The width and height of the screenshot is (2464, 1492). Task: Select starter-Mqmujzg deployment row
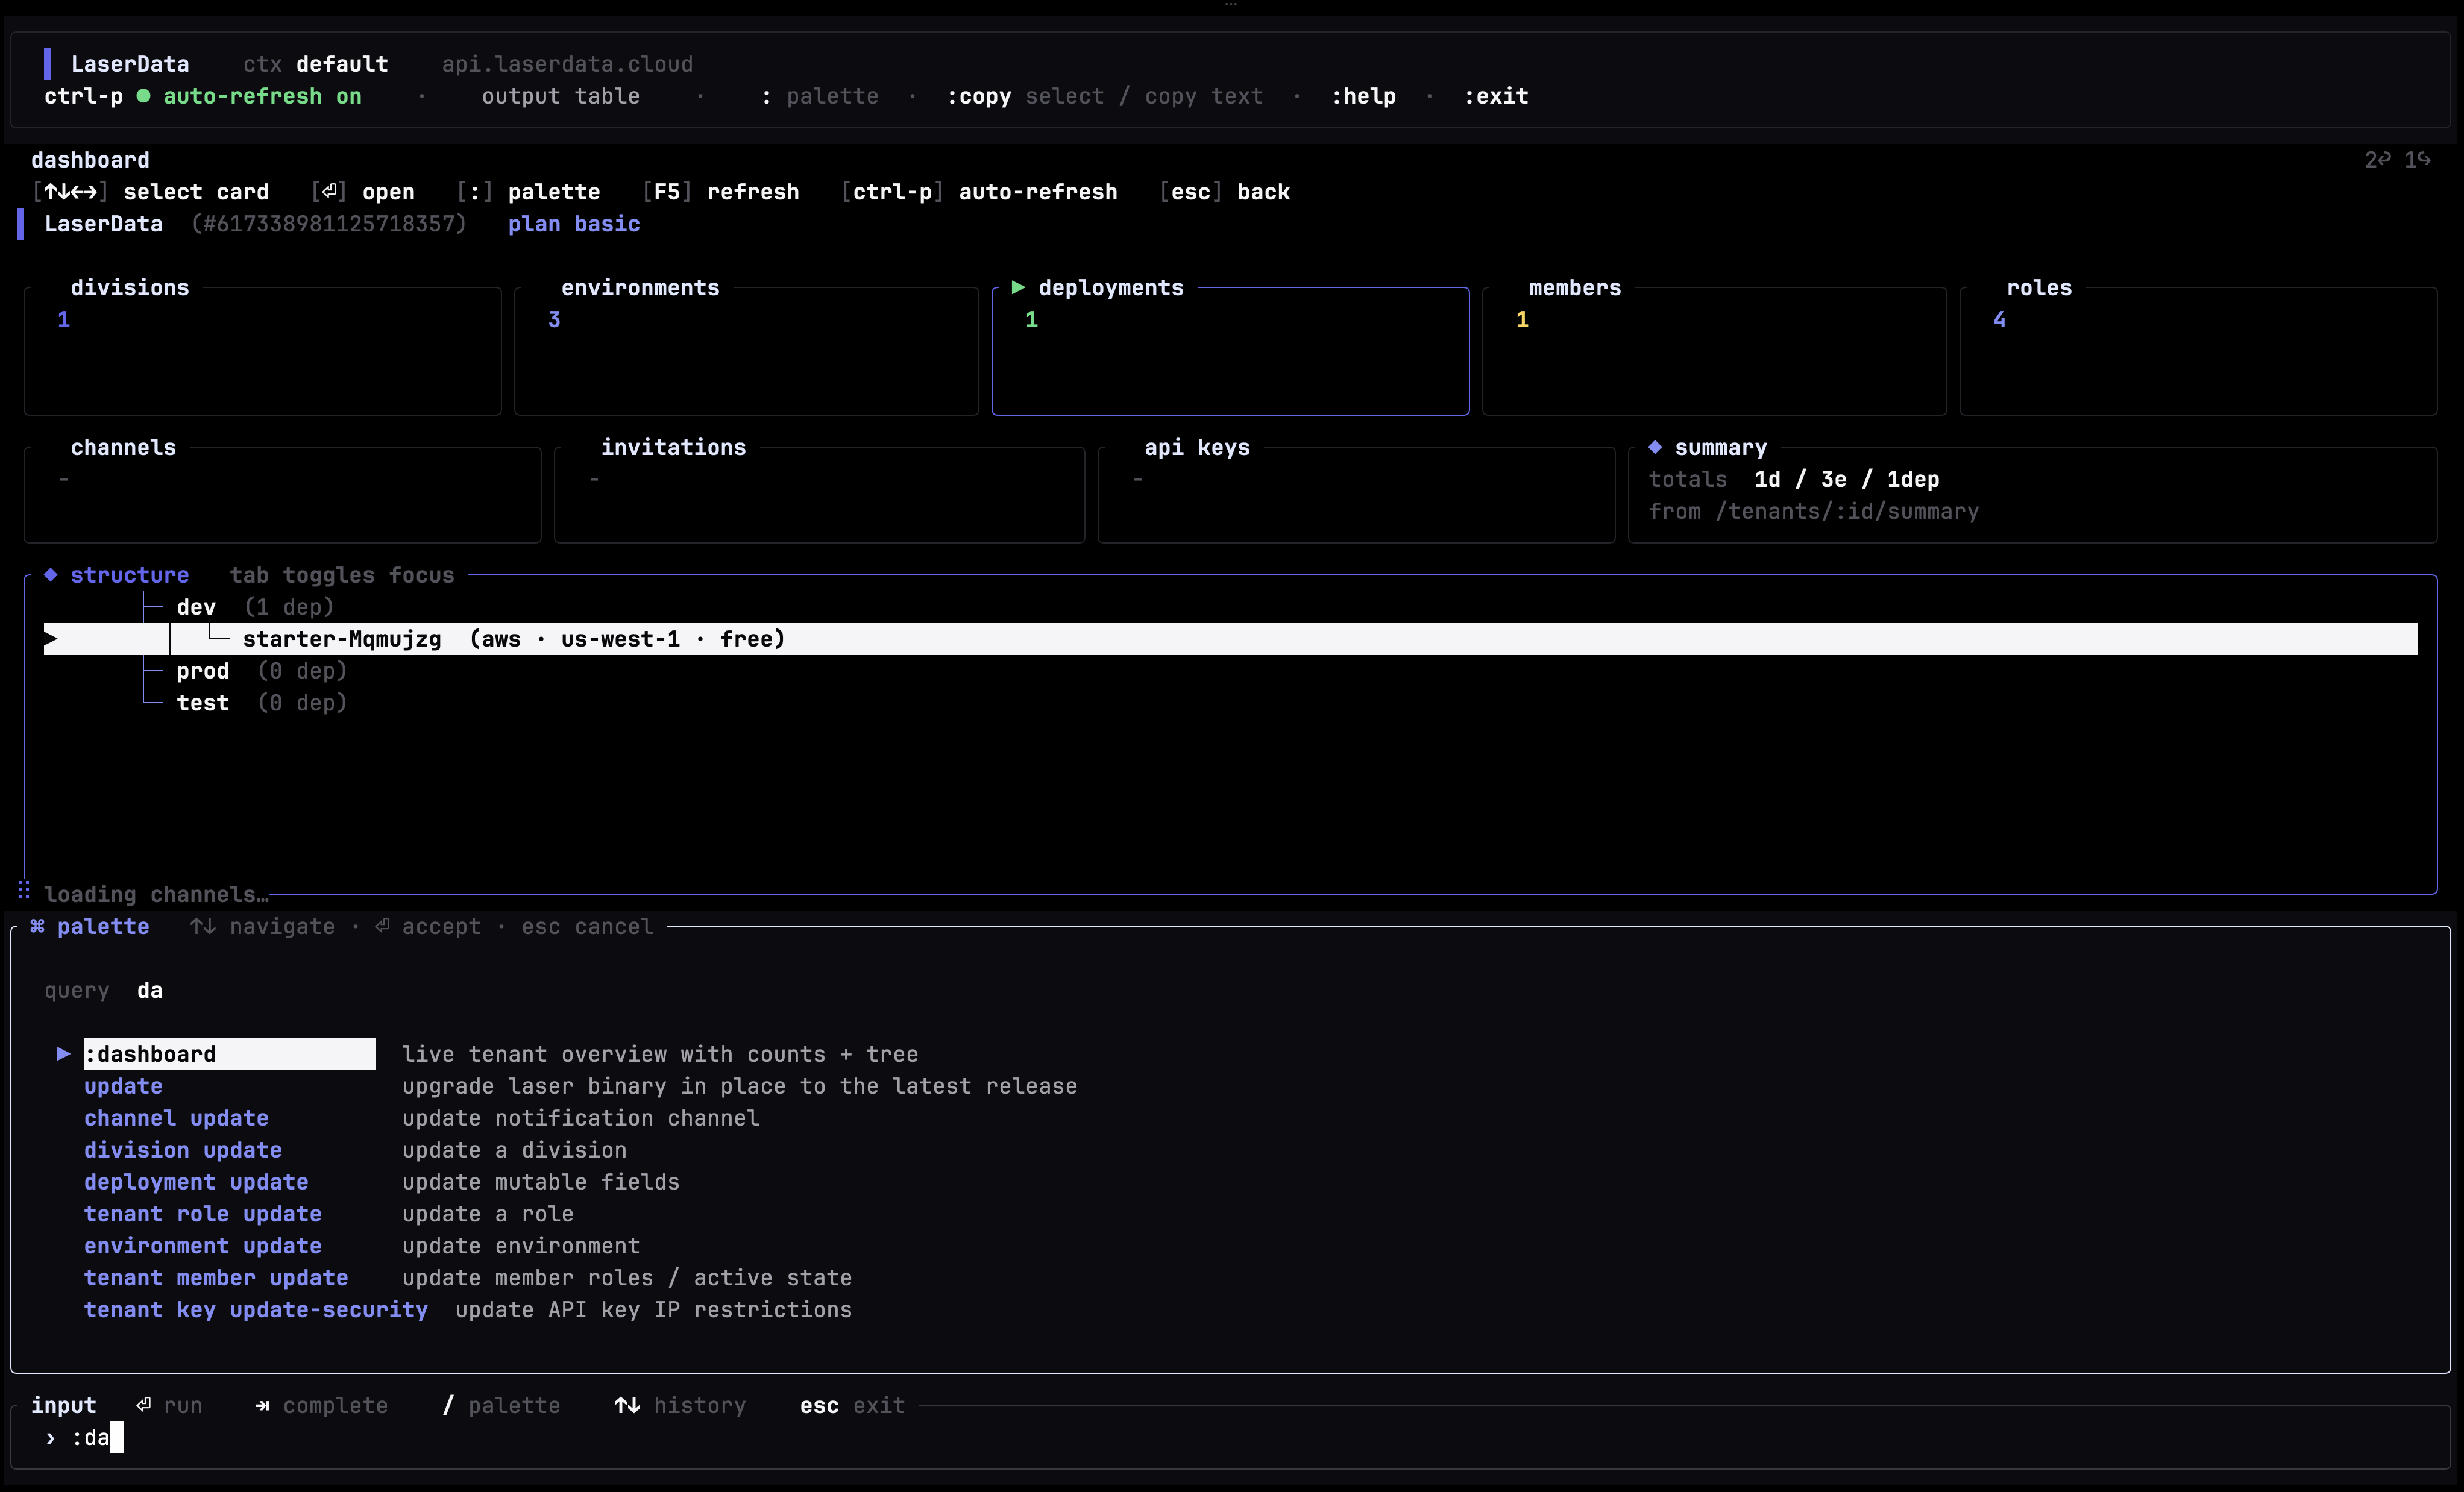click(x=1230, y=639)
